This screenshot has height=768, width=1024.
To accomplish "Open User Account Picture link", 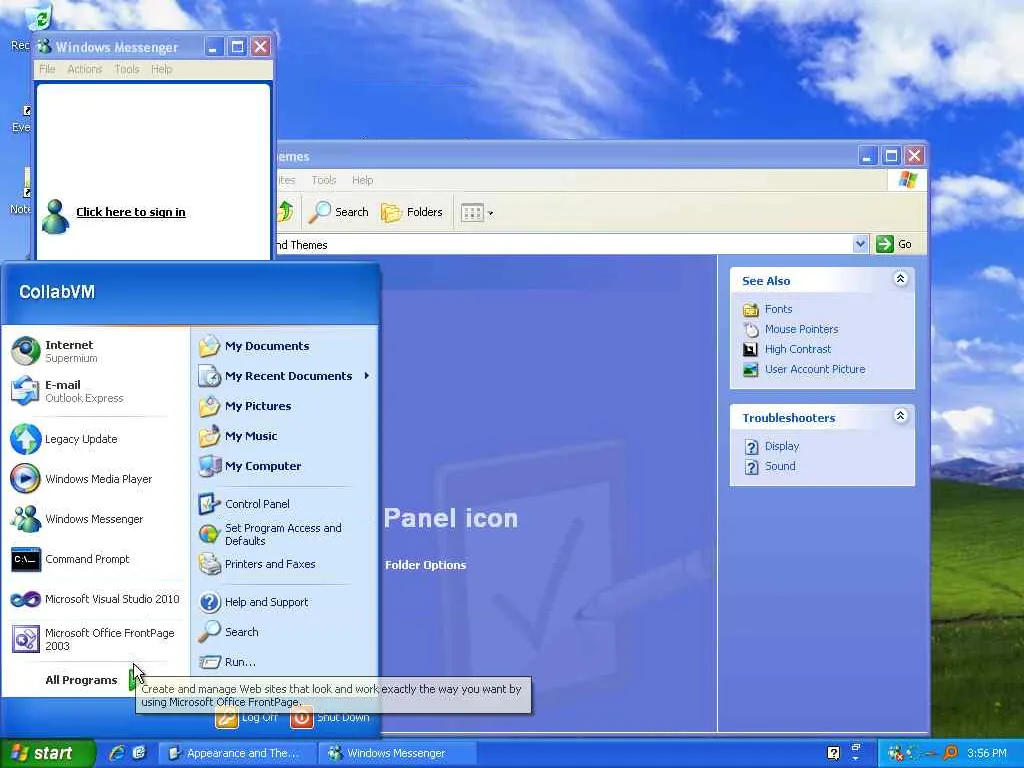I will pyautogui.click(x=815, y=369).
